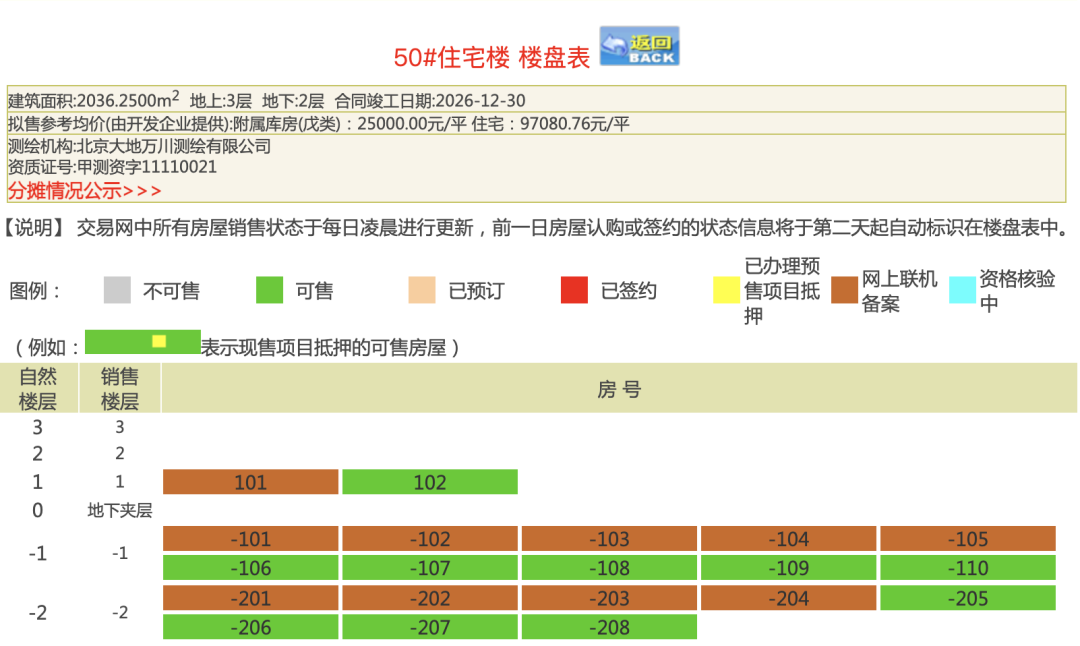Click the 房号 column header
This screenshot has width=1080, height=646.
pyautogui.click(x=619, y=389)
